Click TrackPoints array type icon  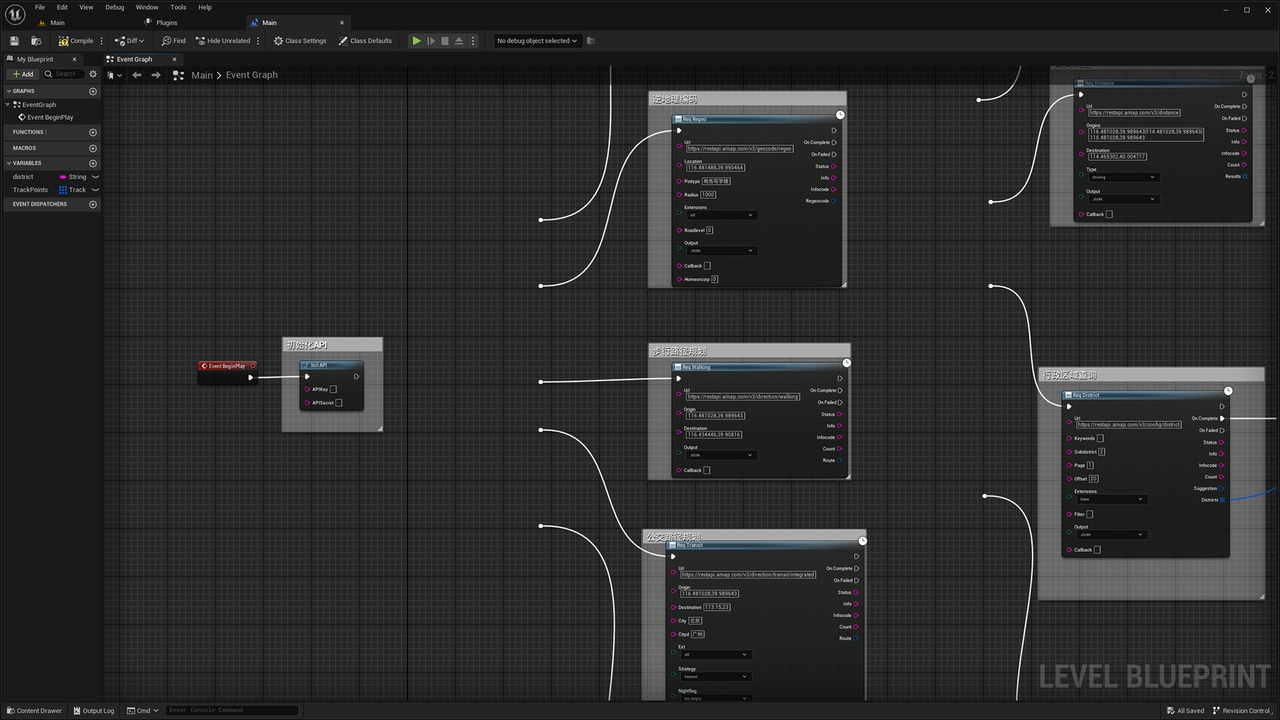(63, 189)
